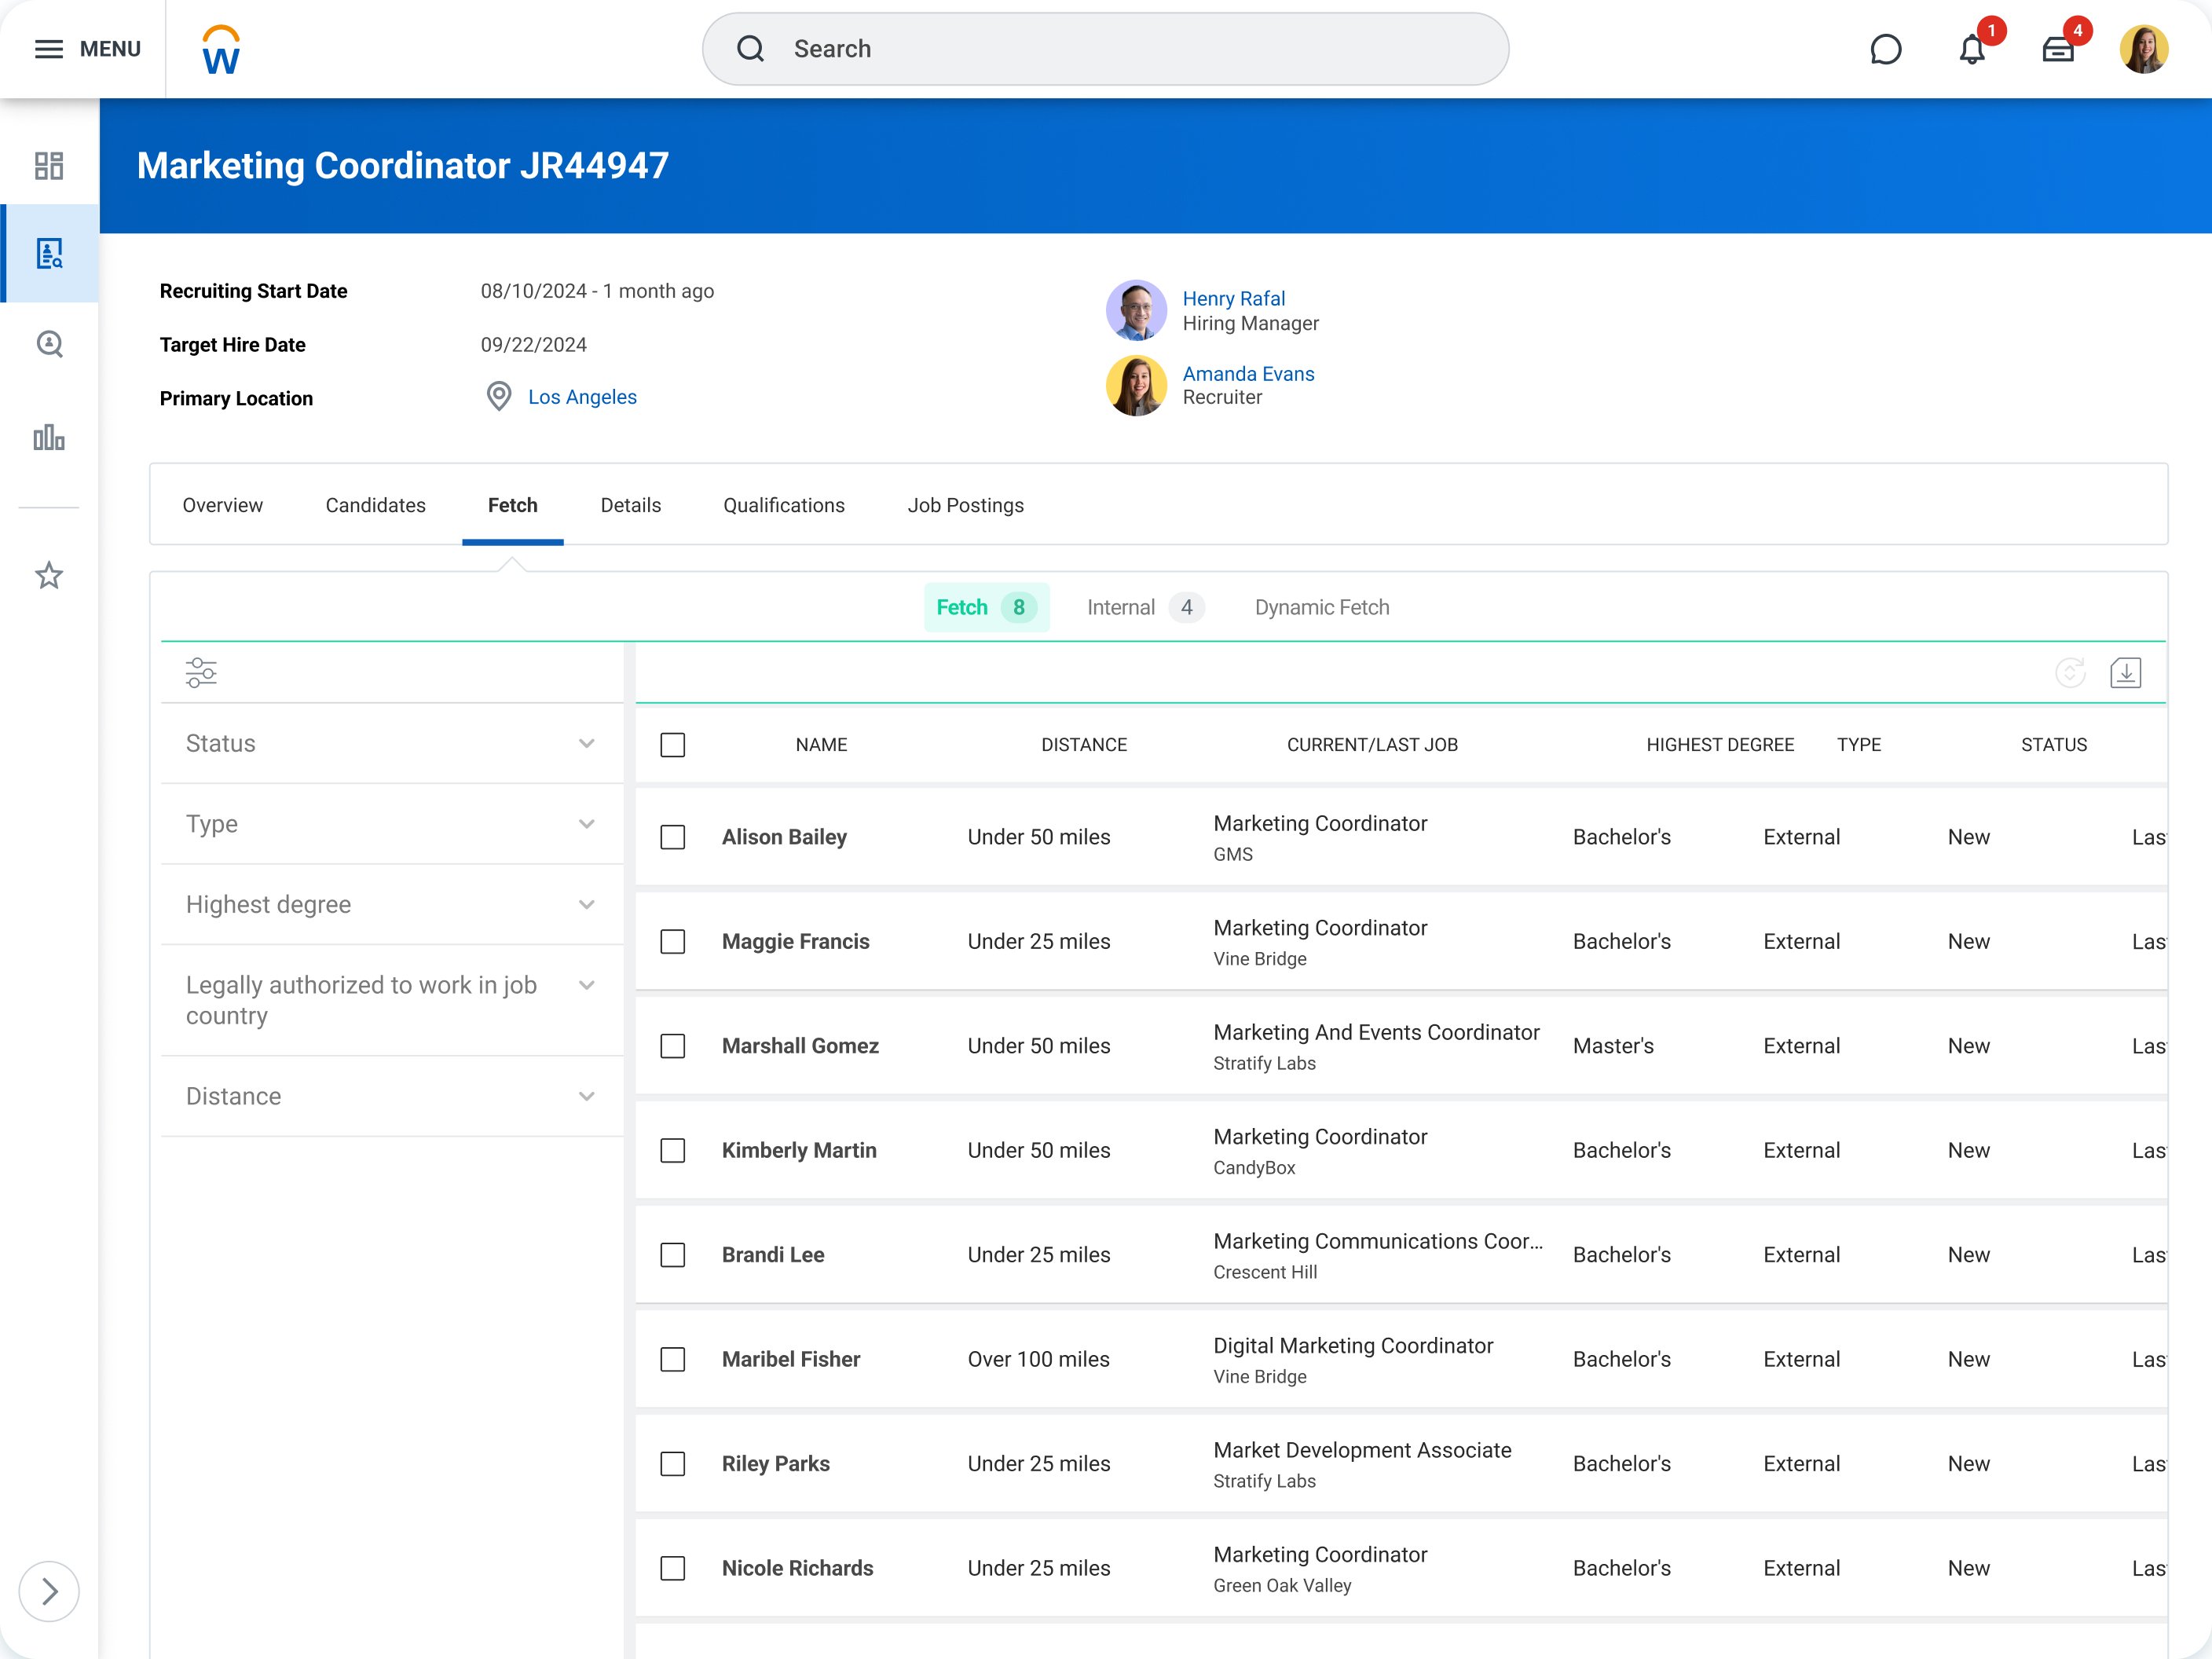Select the dashboard grid icon in sidebar
Image resolution: width=2212 pixels, height=1659 pixels.
pyautogui.click(x=49, y=166)
